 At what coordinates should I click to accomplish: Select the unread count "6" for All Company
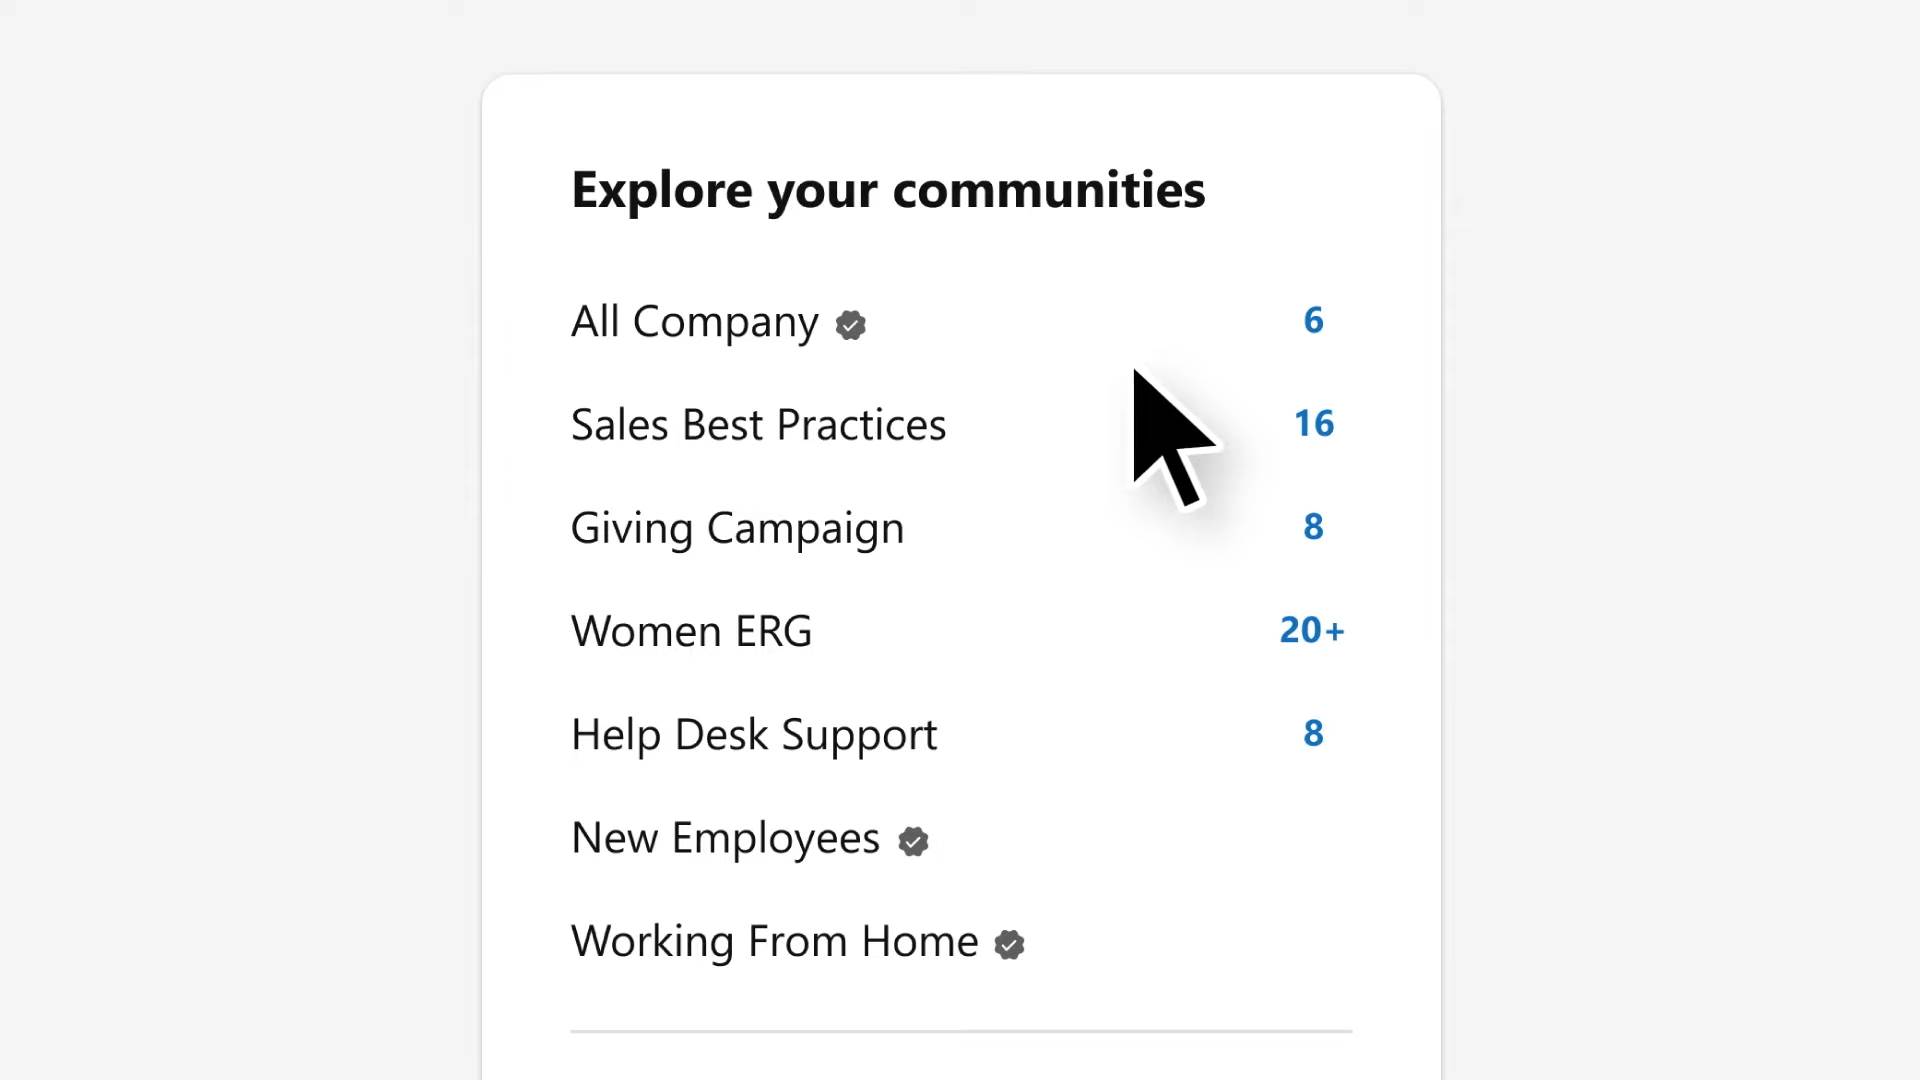(x=1313, y=321)
